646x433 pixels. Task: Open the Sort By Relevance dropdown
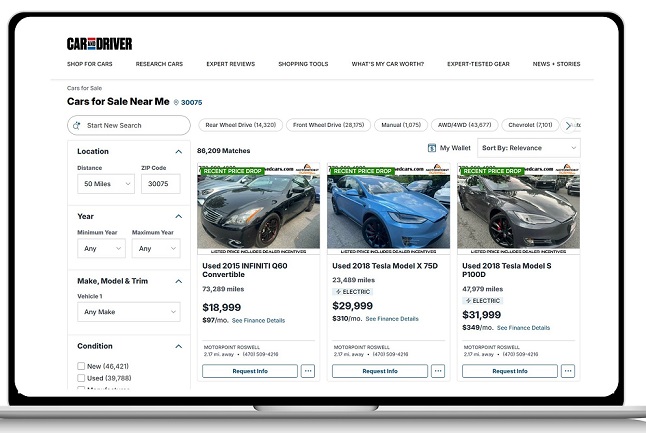(530, 148)
